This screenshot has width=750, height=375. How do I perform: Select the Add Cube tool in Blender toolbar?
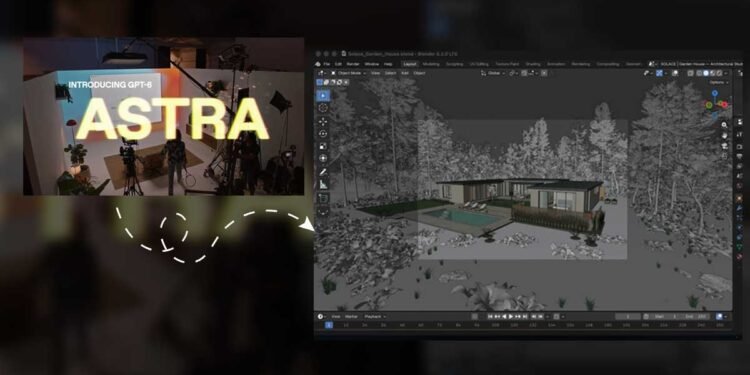pyautogui.click(x=323, y=198)
